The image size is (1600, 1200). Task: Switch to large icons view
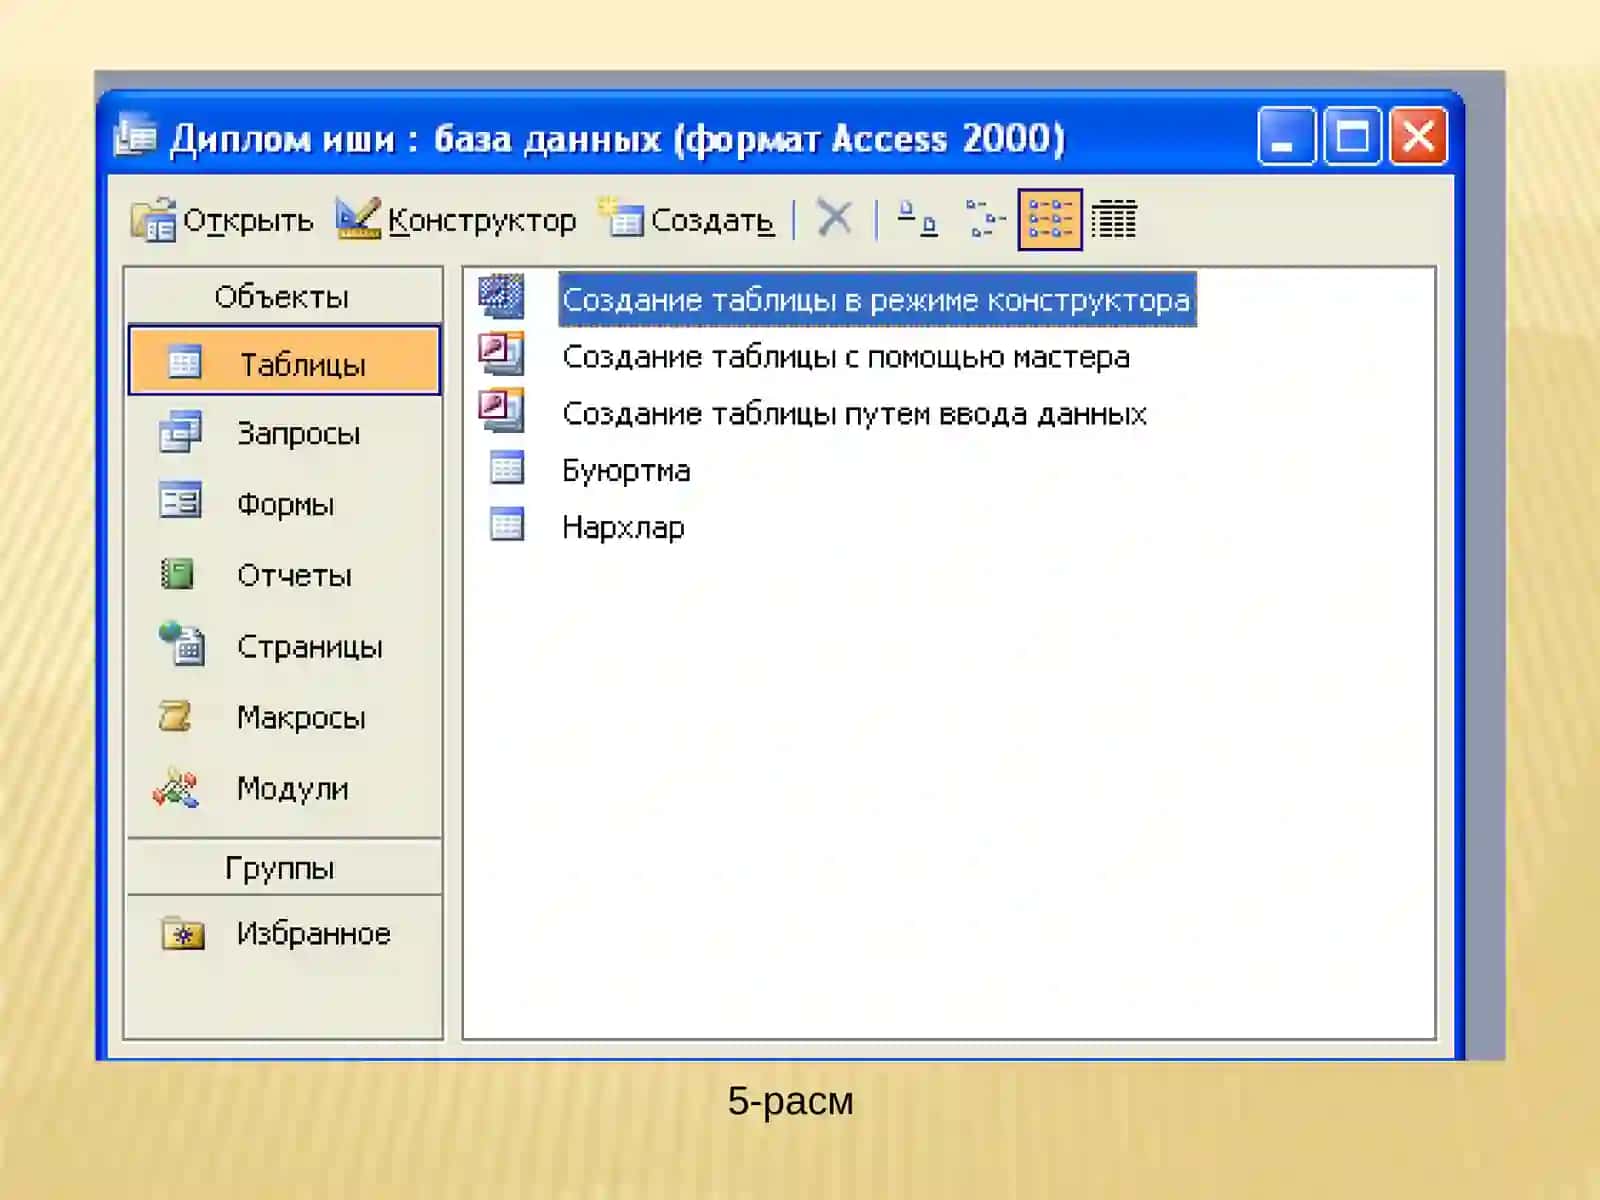pos(917,218)
